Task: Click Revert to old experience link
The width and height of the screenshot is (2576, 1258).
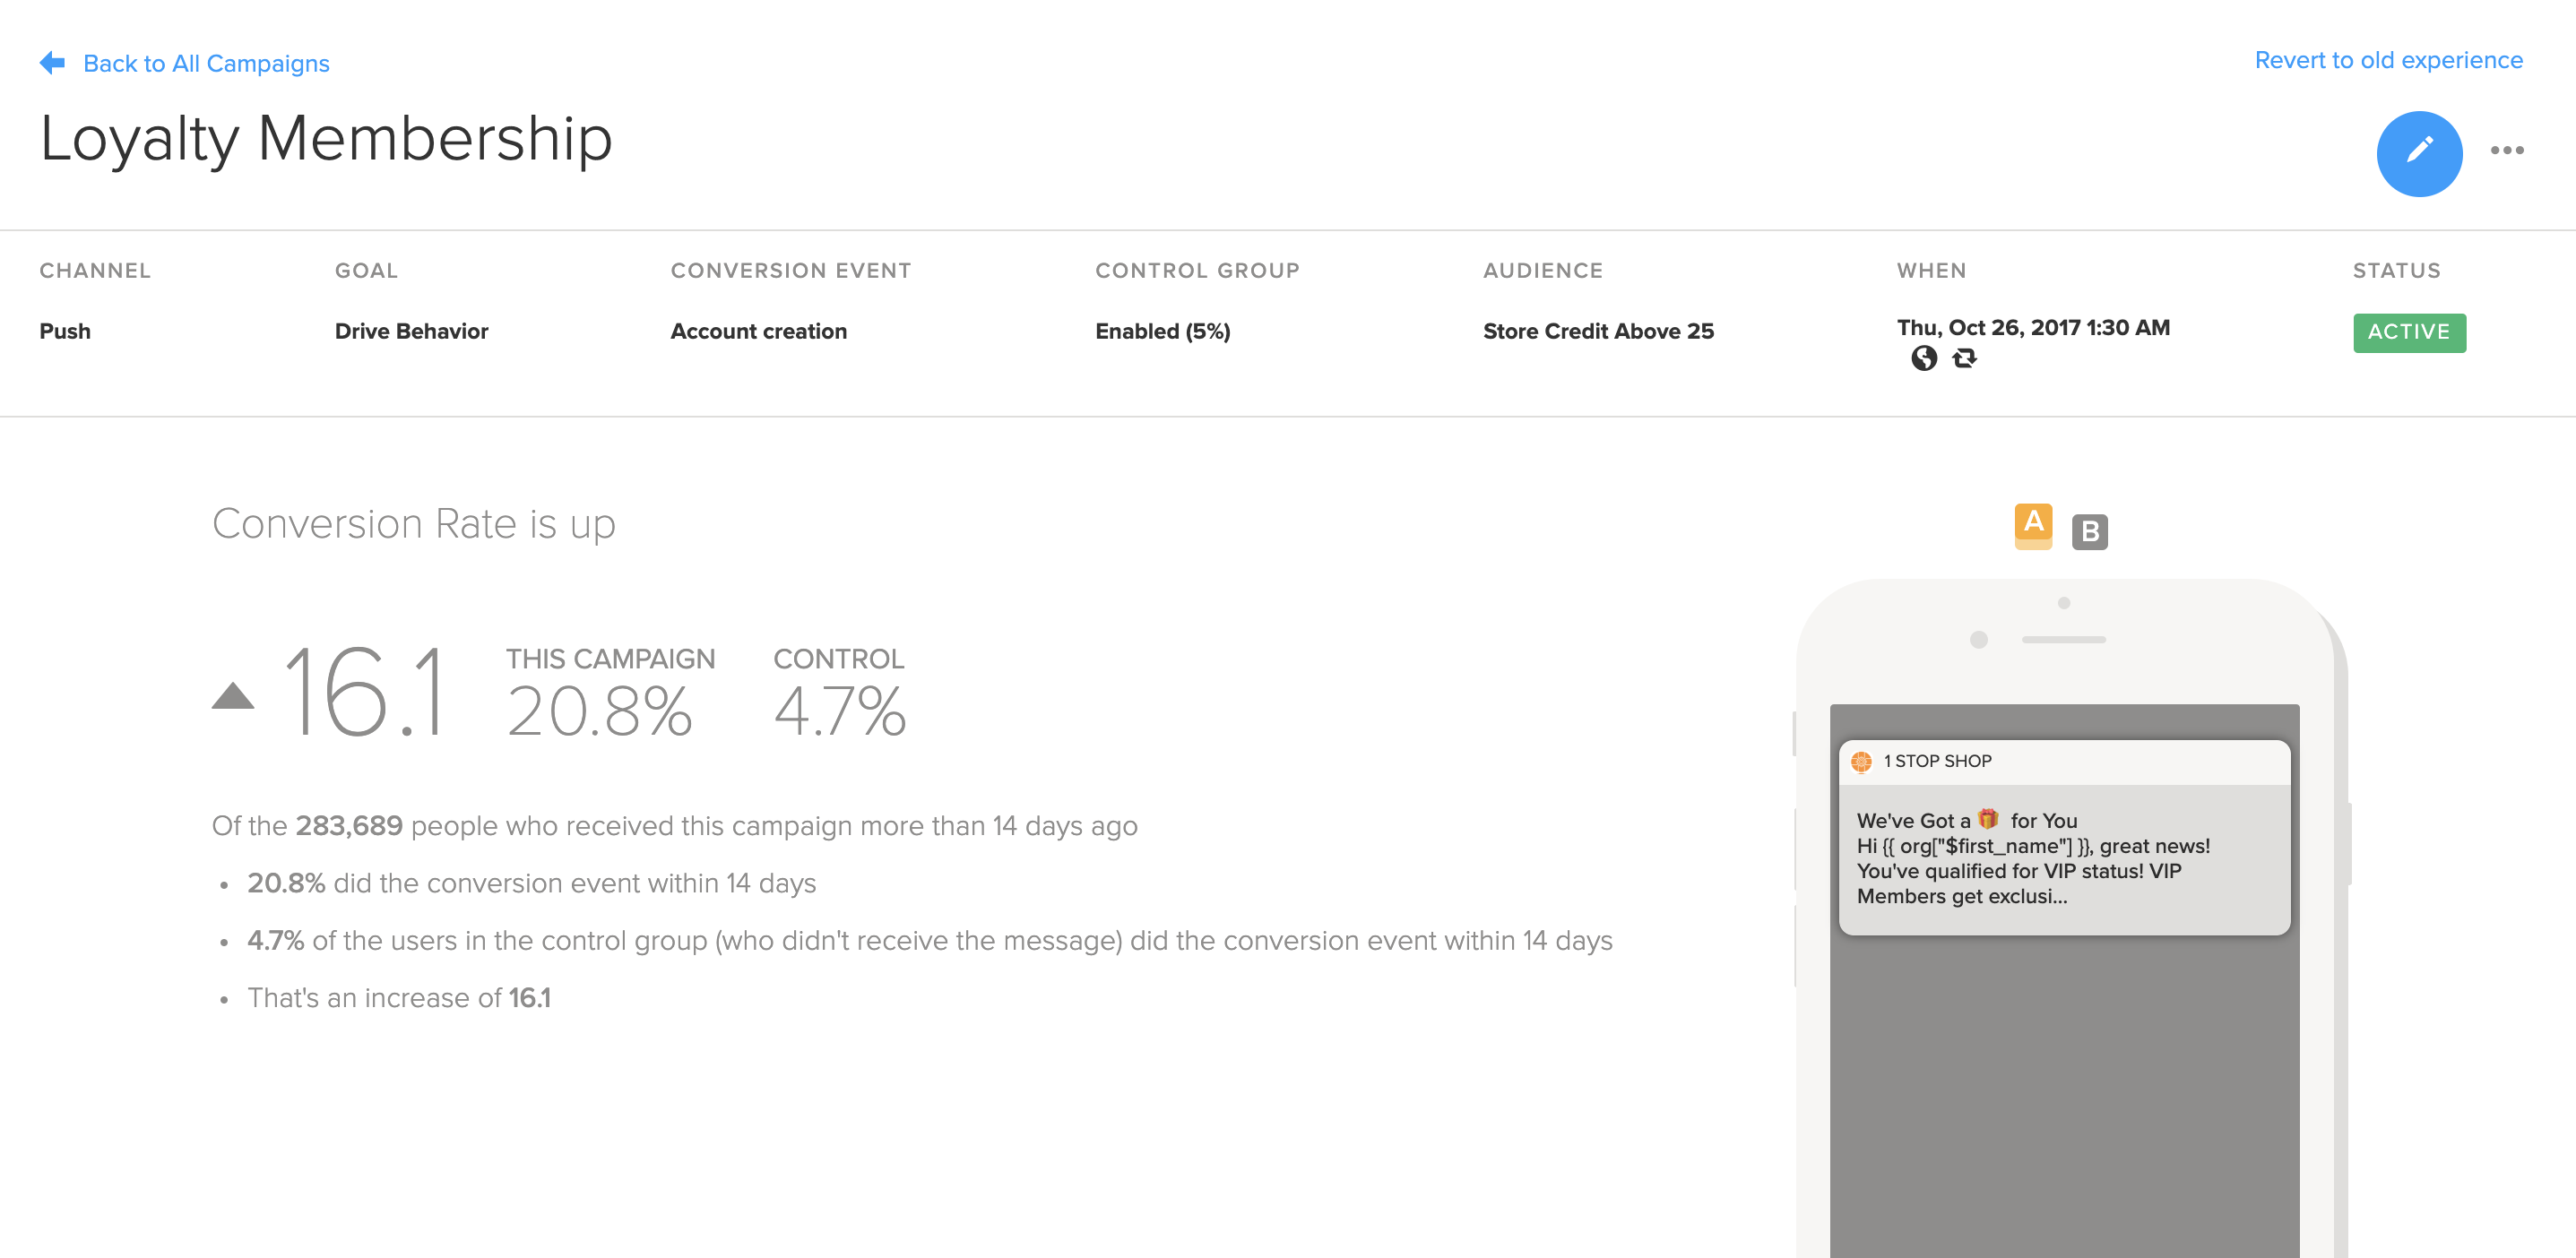Action: (x=2388, y=60)
